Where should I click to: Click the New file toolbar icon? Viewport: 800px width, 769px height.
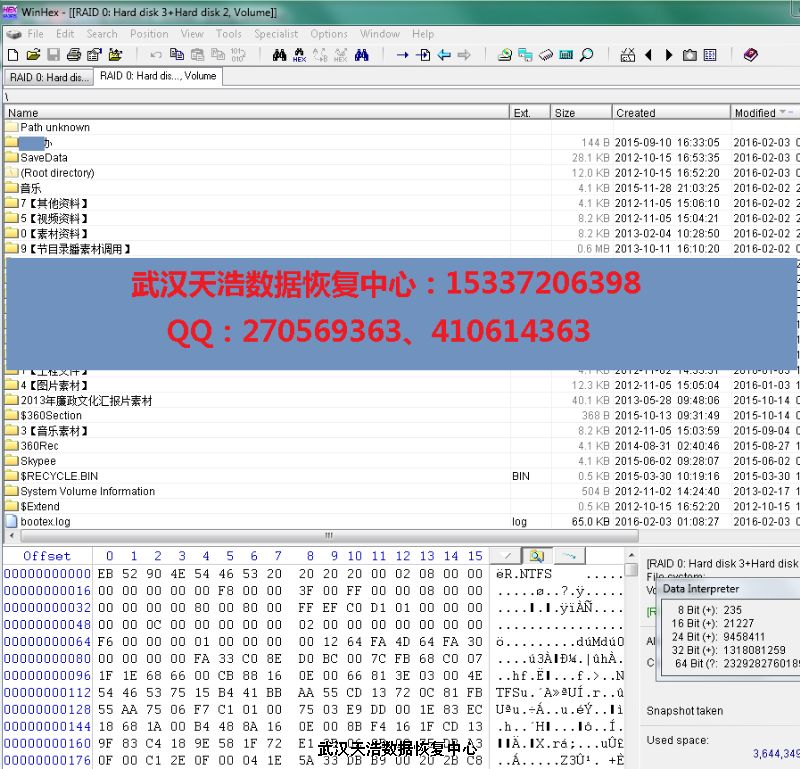12,55
